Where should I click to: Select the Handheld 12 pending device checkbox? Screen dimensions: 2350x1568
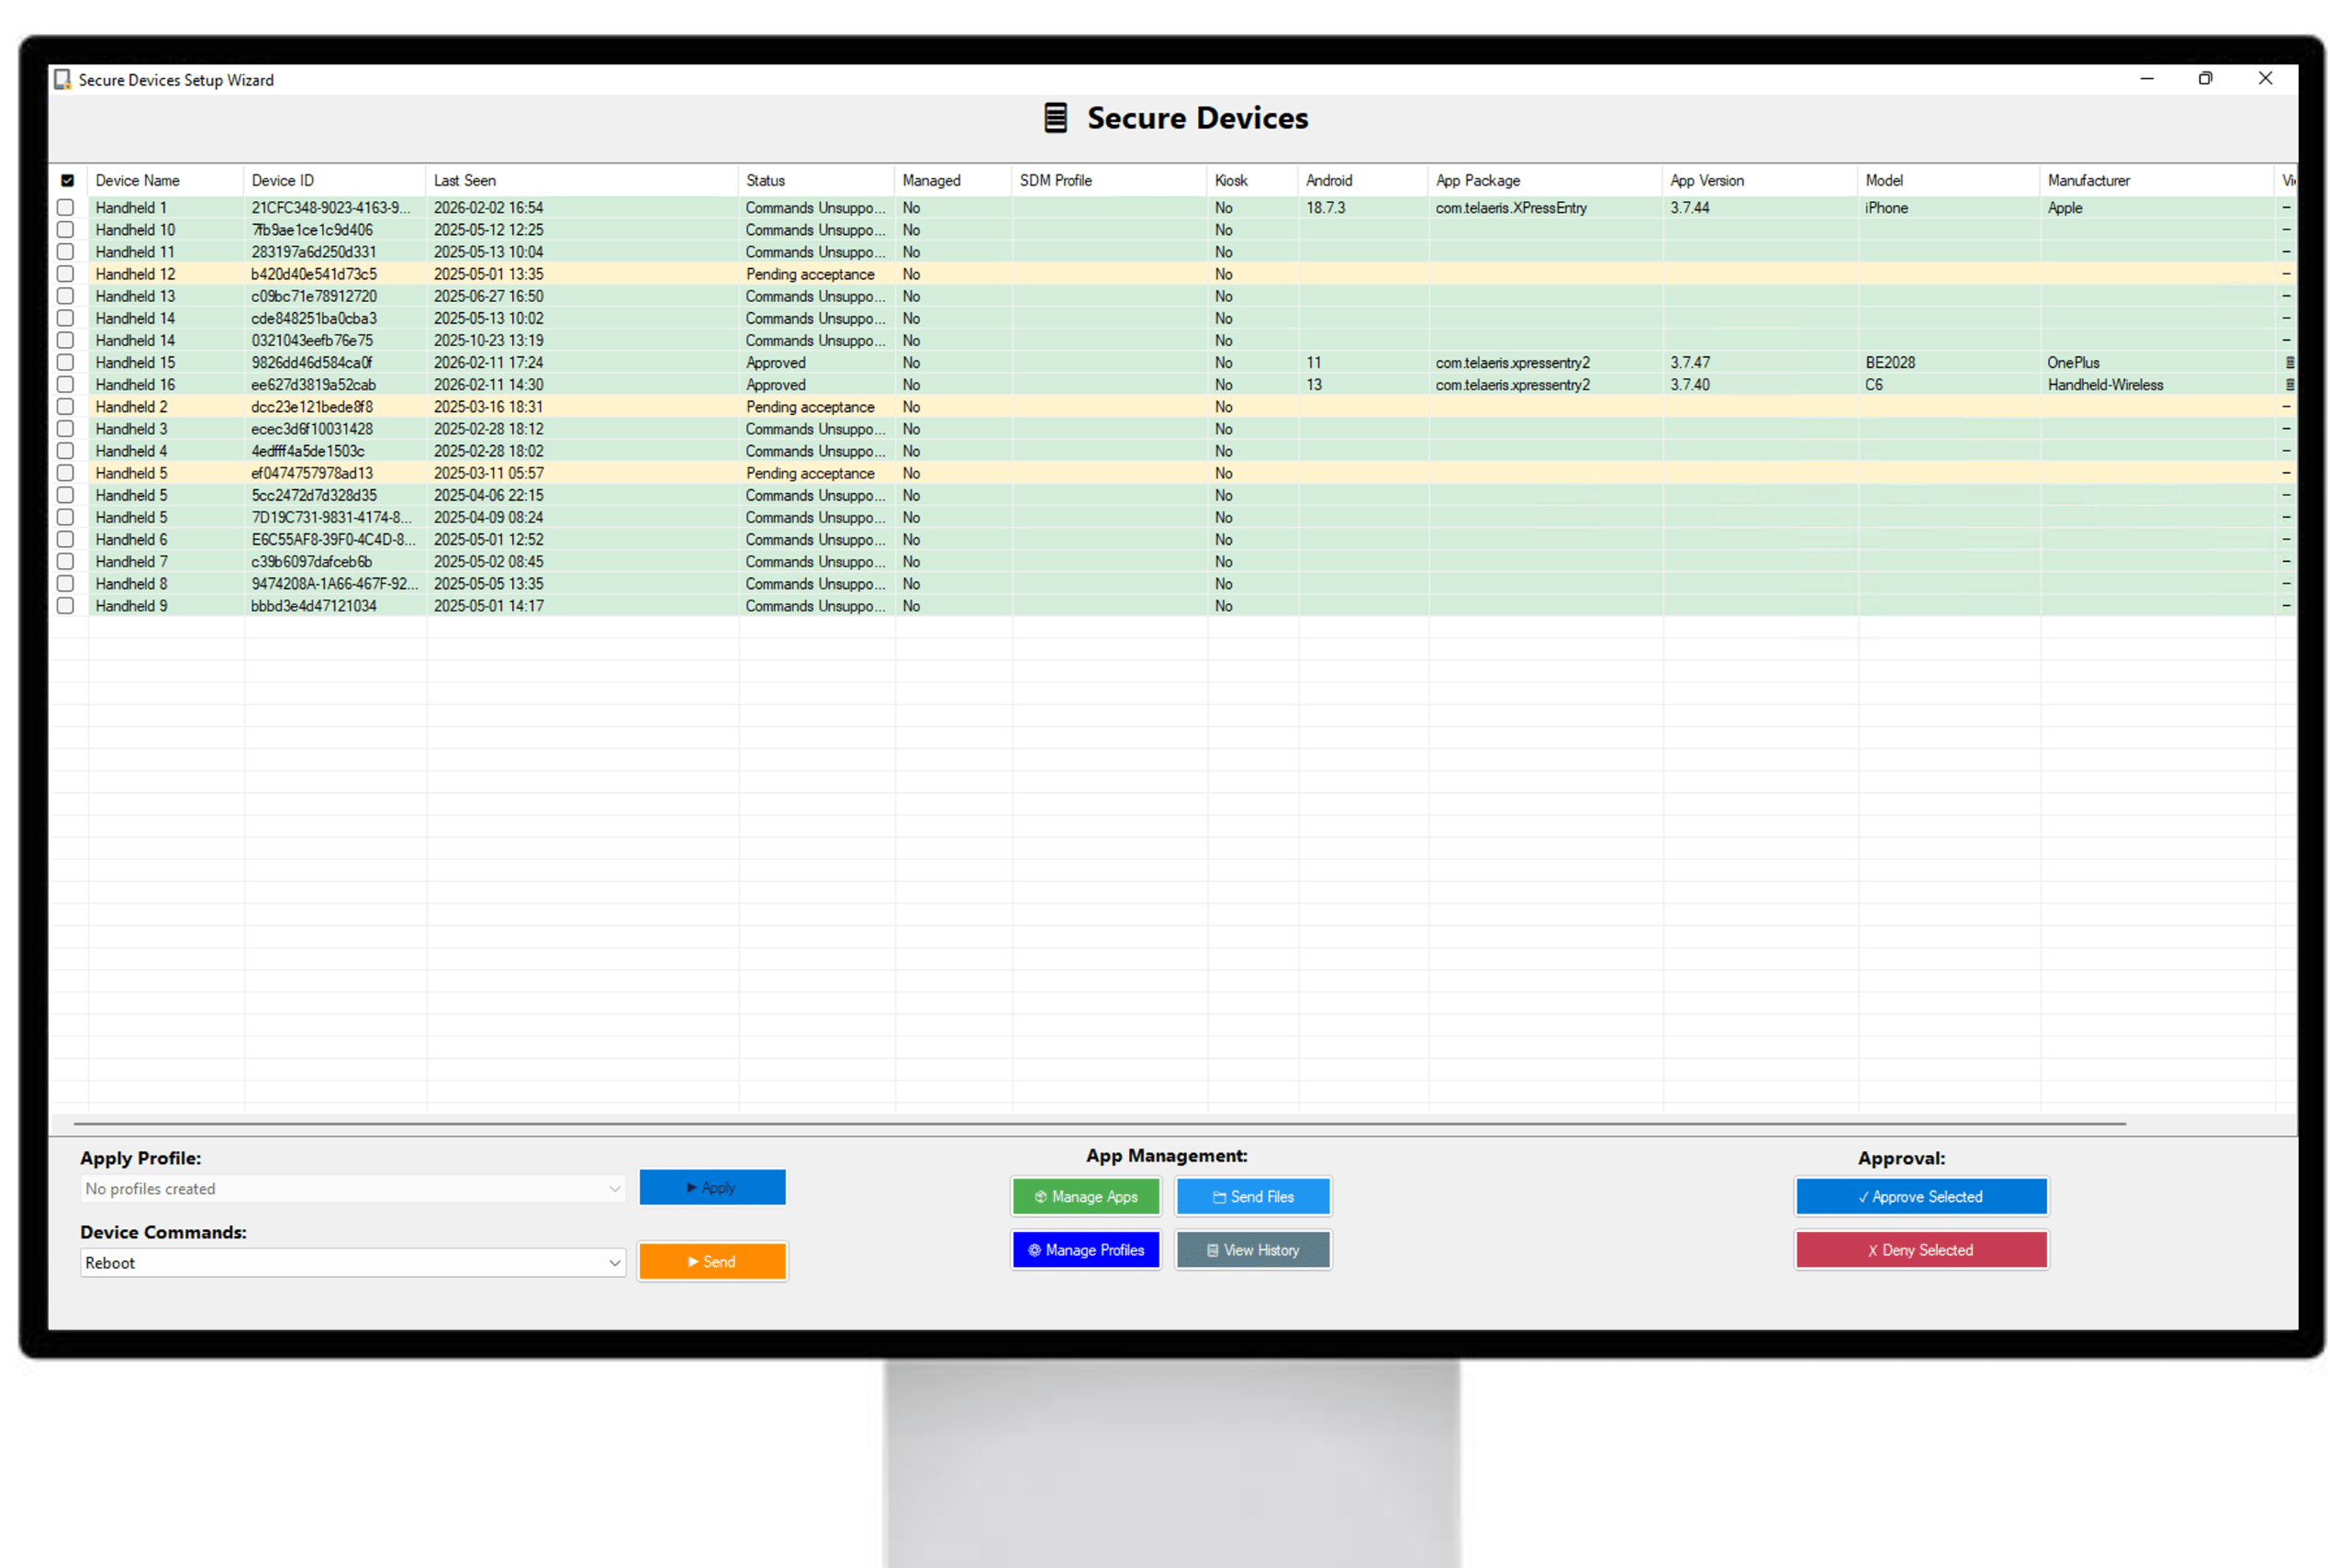66,274
